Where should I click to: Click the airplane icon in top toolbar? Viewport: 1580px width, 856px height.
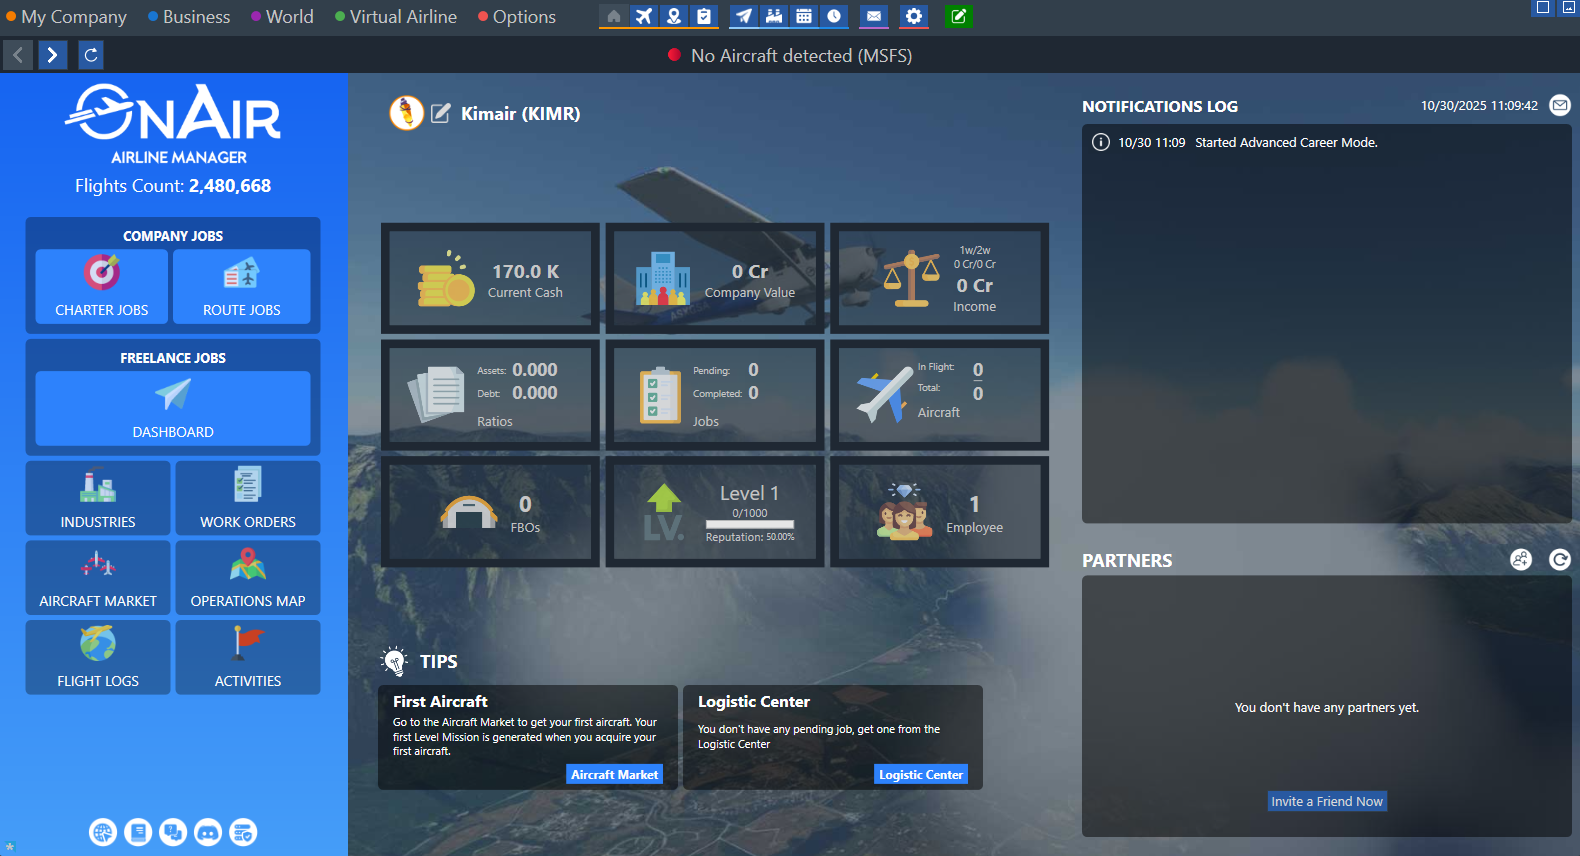pos(644,16)
